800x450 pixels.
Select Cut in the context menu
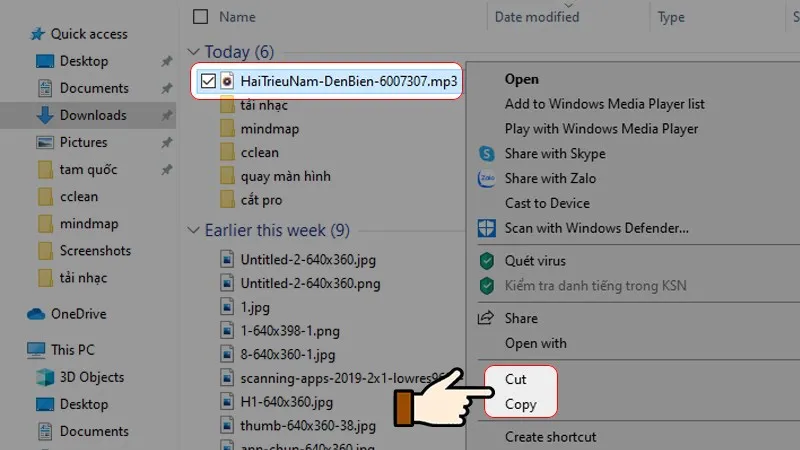pyautogui.click(x=515, y=379)
